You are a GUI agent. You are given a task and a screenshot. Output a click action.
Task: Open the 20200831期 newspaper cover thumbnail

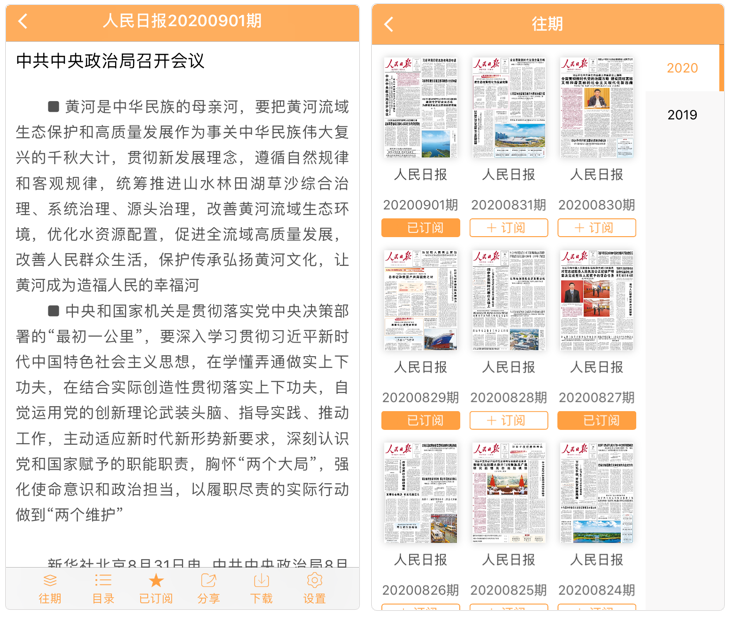pos(509,107)
